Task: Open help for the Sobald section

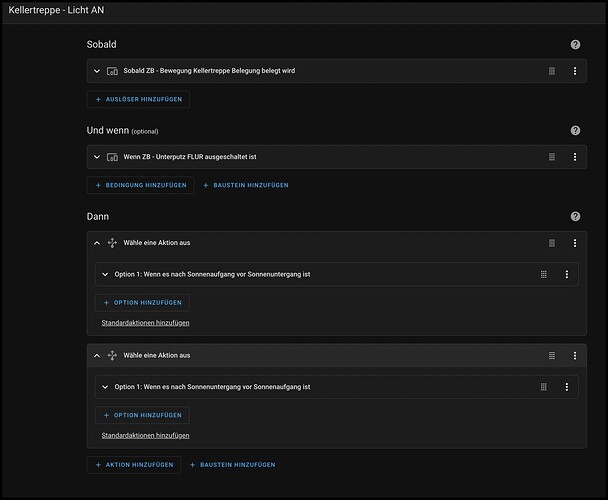Action: click(x=575, y=45)
